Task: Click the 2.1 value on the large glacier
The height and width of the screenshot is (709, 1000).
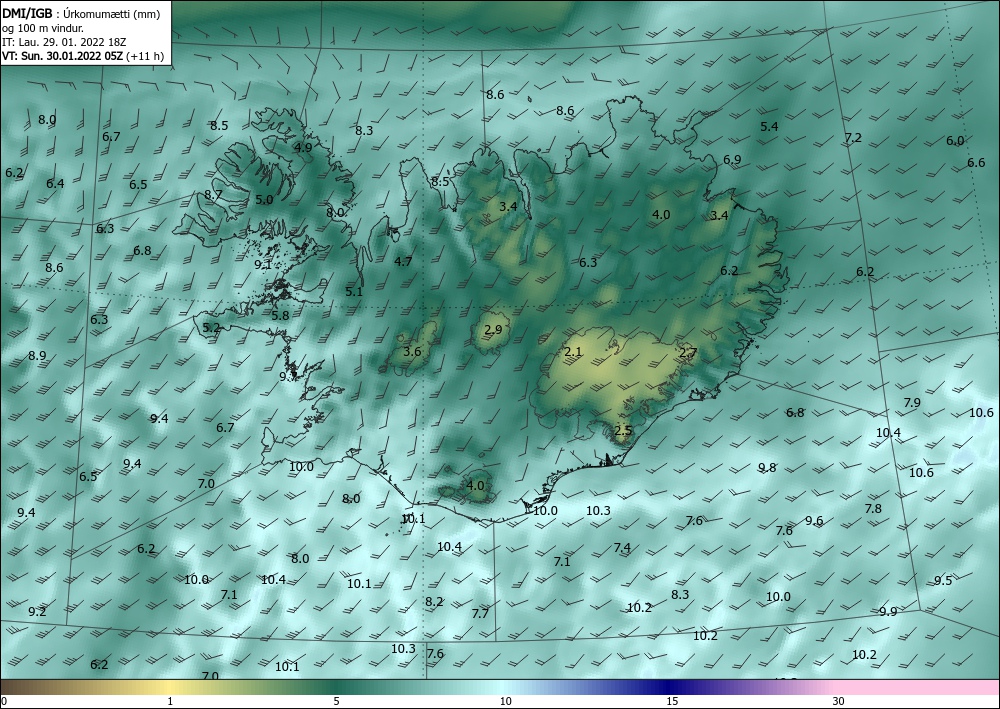Action: [573, 352]
